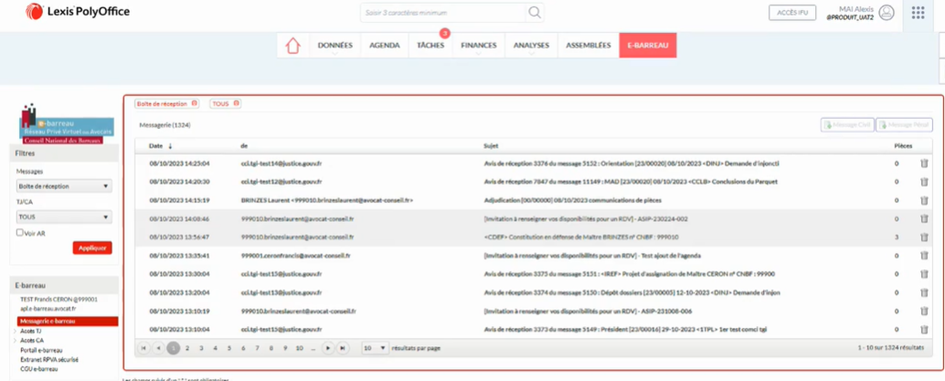945x381 pixels.
Task: Open 'Messagerie e-barreau' in the sidebar
Action: 68,321
